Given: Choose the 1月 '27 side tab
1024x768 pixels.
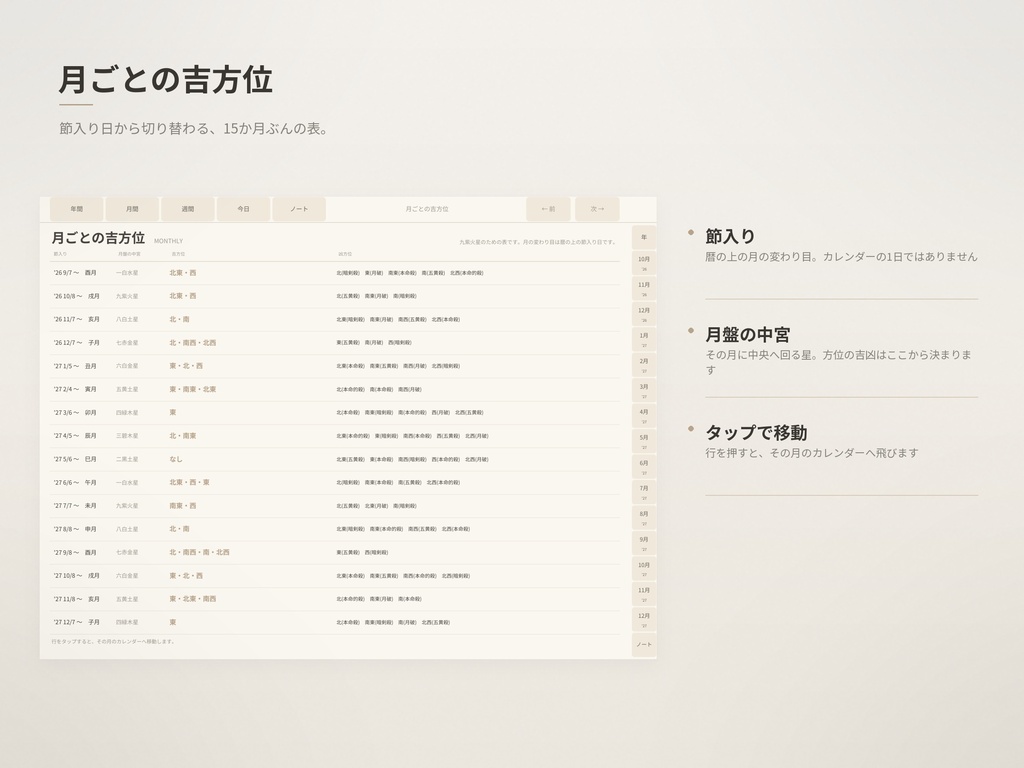Looking at the screenshot, I should tap(644, 340).
